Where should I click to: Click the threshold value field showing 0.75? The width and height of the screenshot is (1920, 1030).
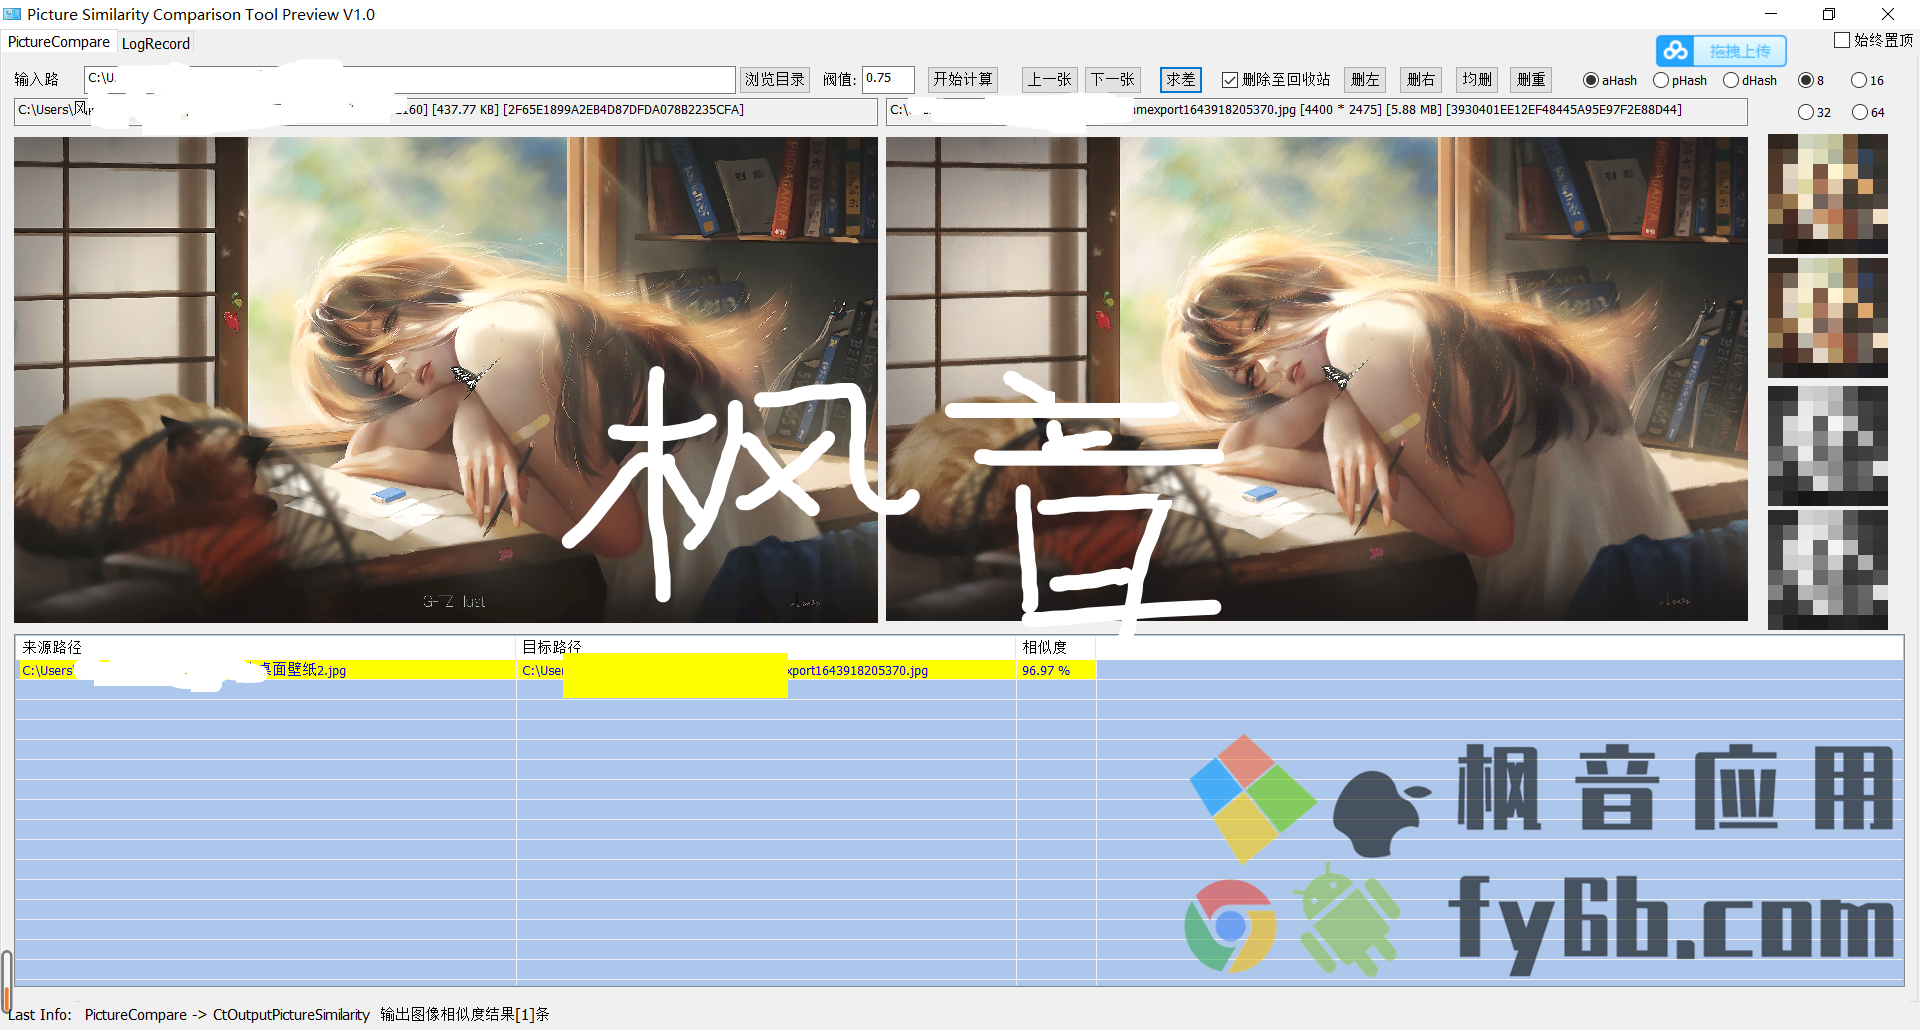888,79
